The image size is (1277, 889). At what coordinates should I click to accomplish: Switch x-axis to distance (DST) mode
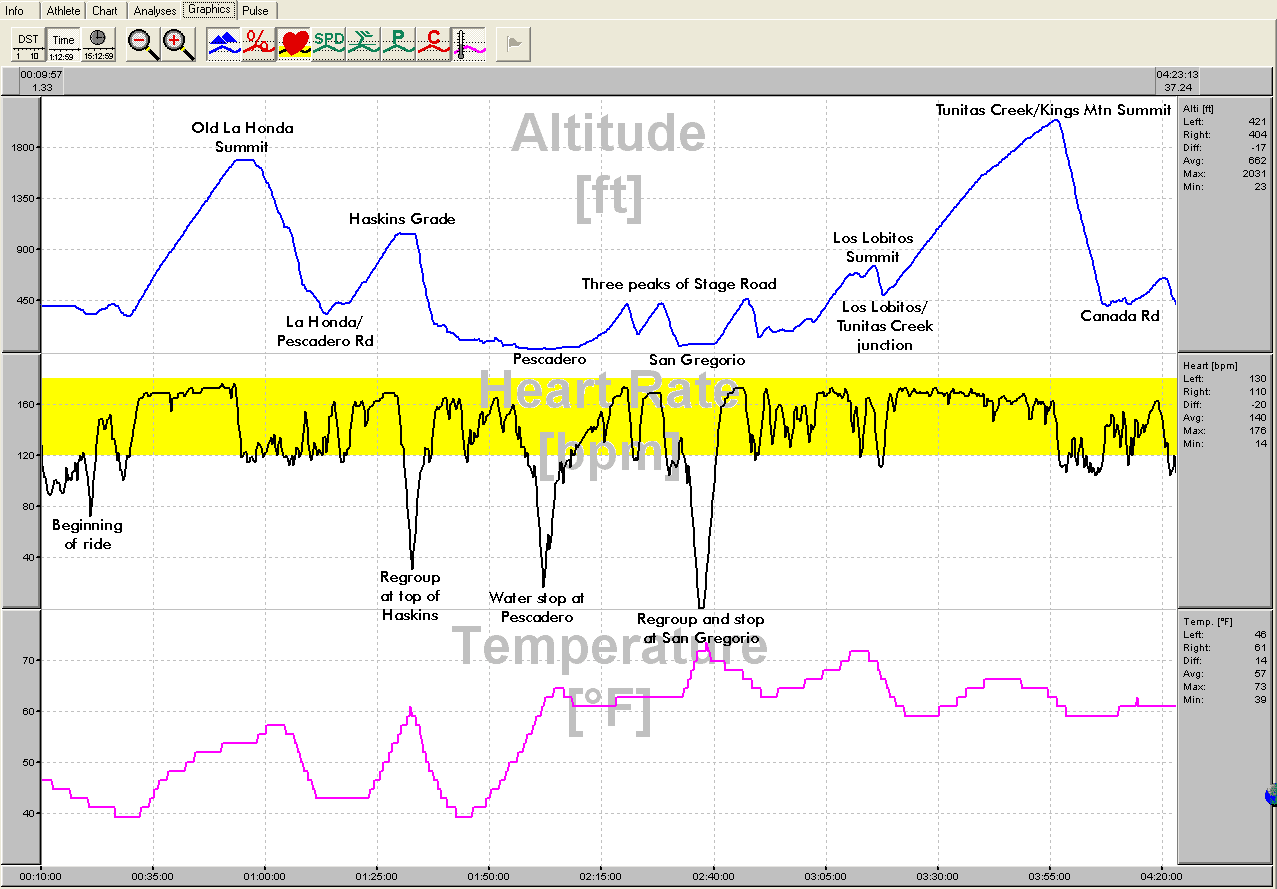28,45
